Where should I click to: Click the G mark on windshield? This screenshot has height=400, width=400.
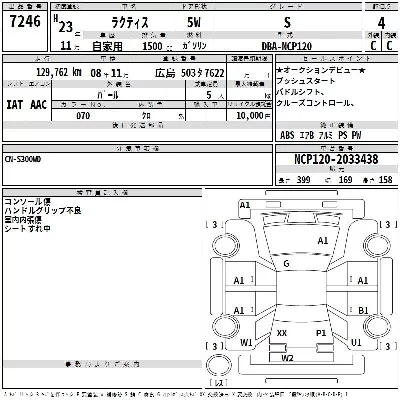(286, 264)
